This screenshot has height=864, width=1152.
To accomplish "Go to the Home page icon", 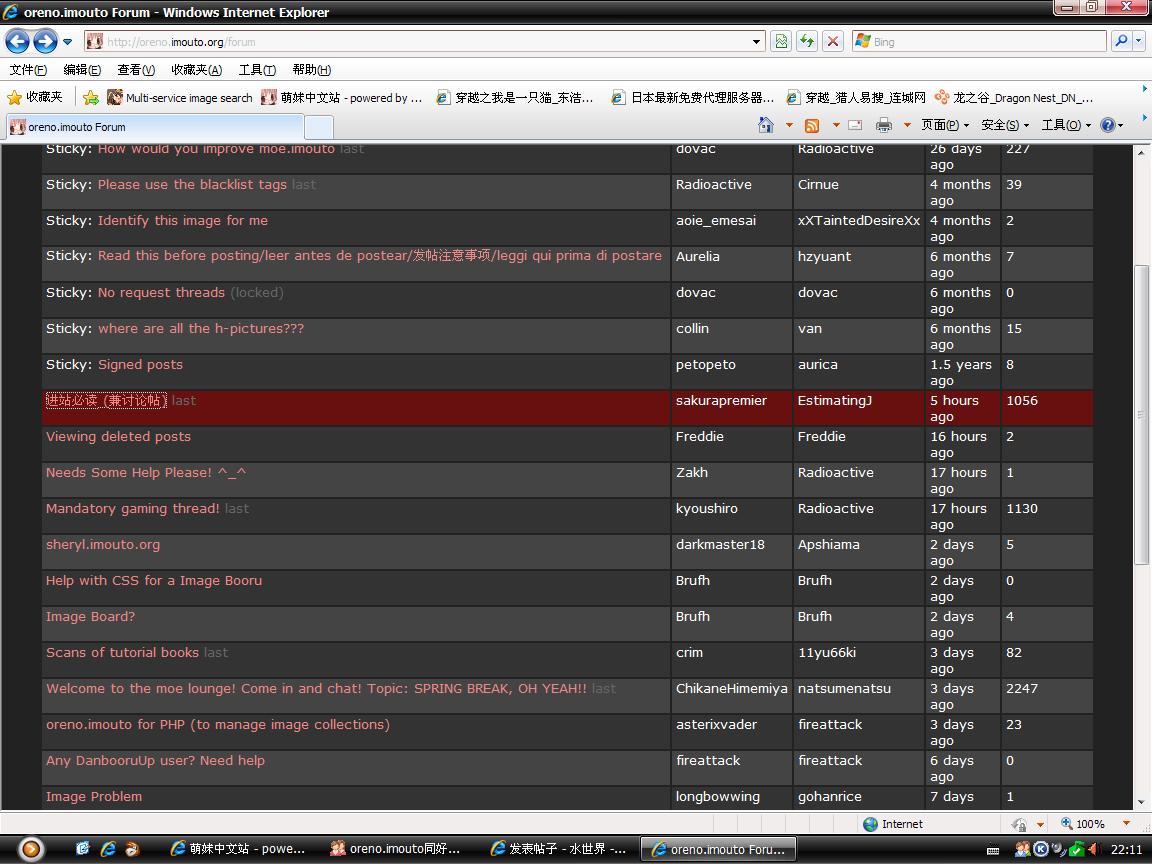I will 766,125.
